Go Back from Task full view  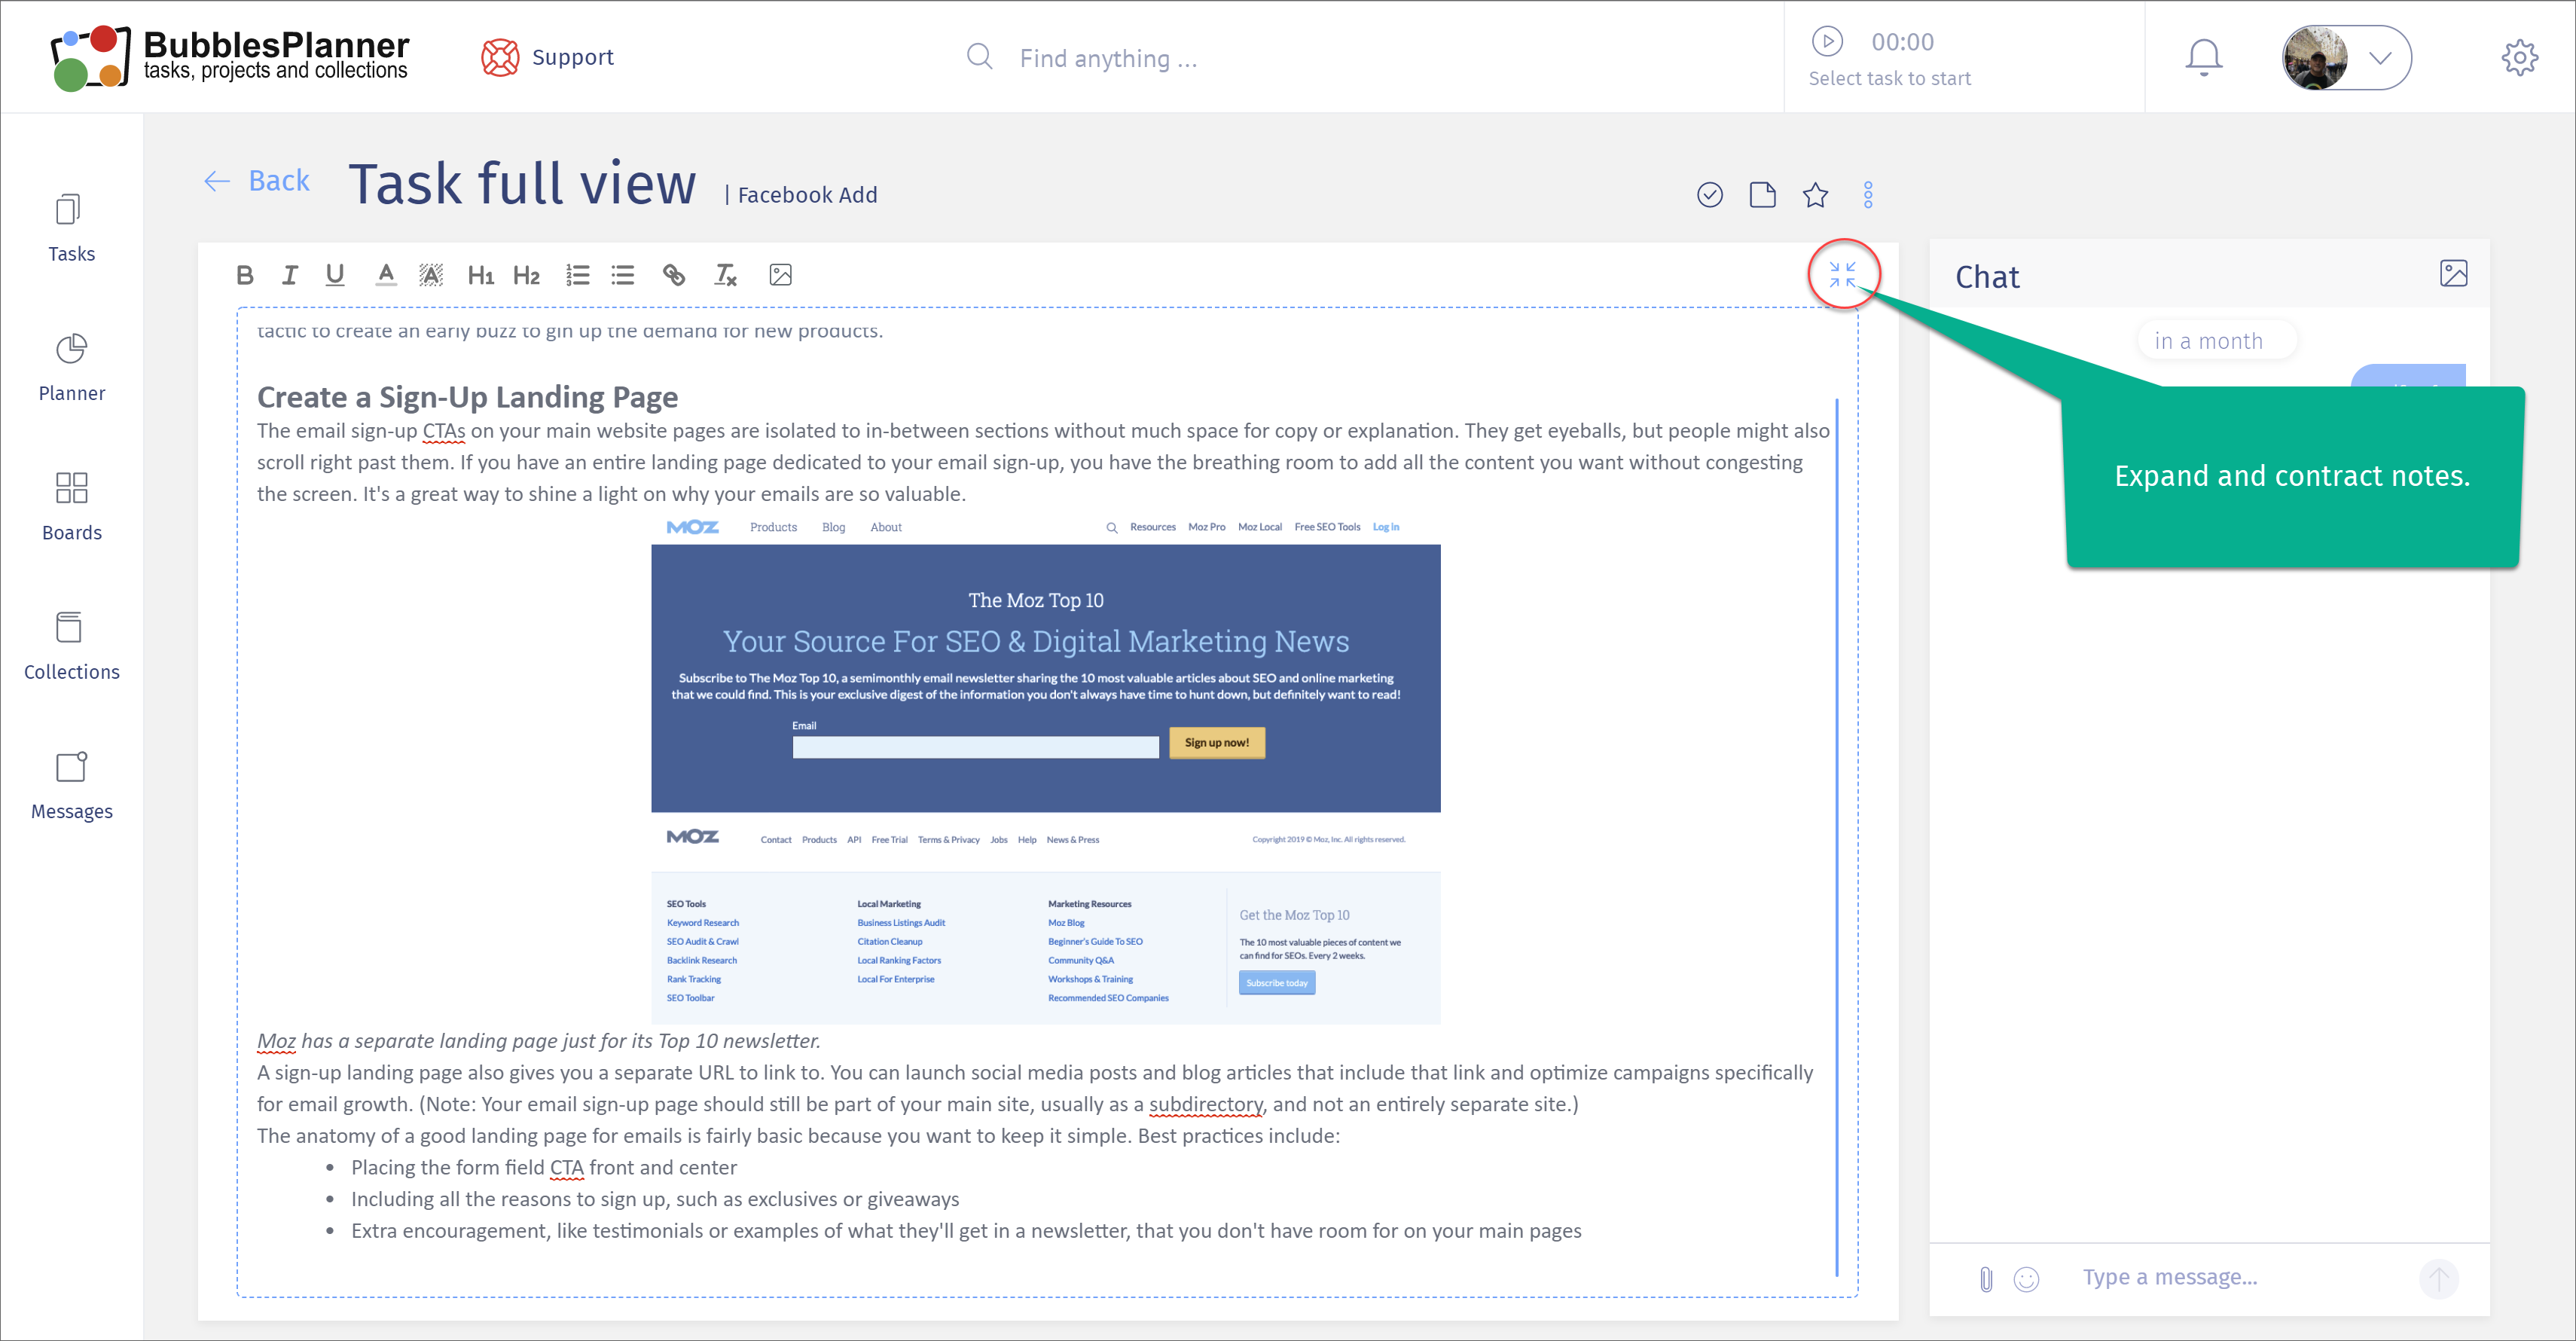258,181
